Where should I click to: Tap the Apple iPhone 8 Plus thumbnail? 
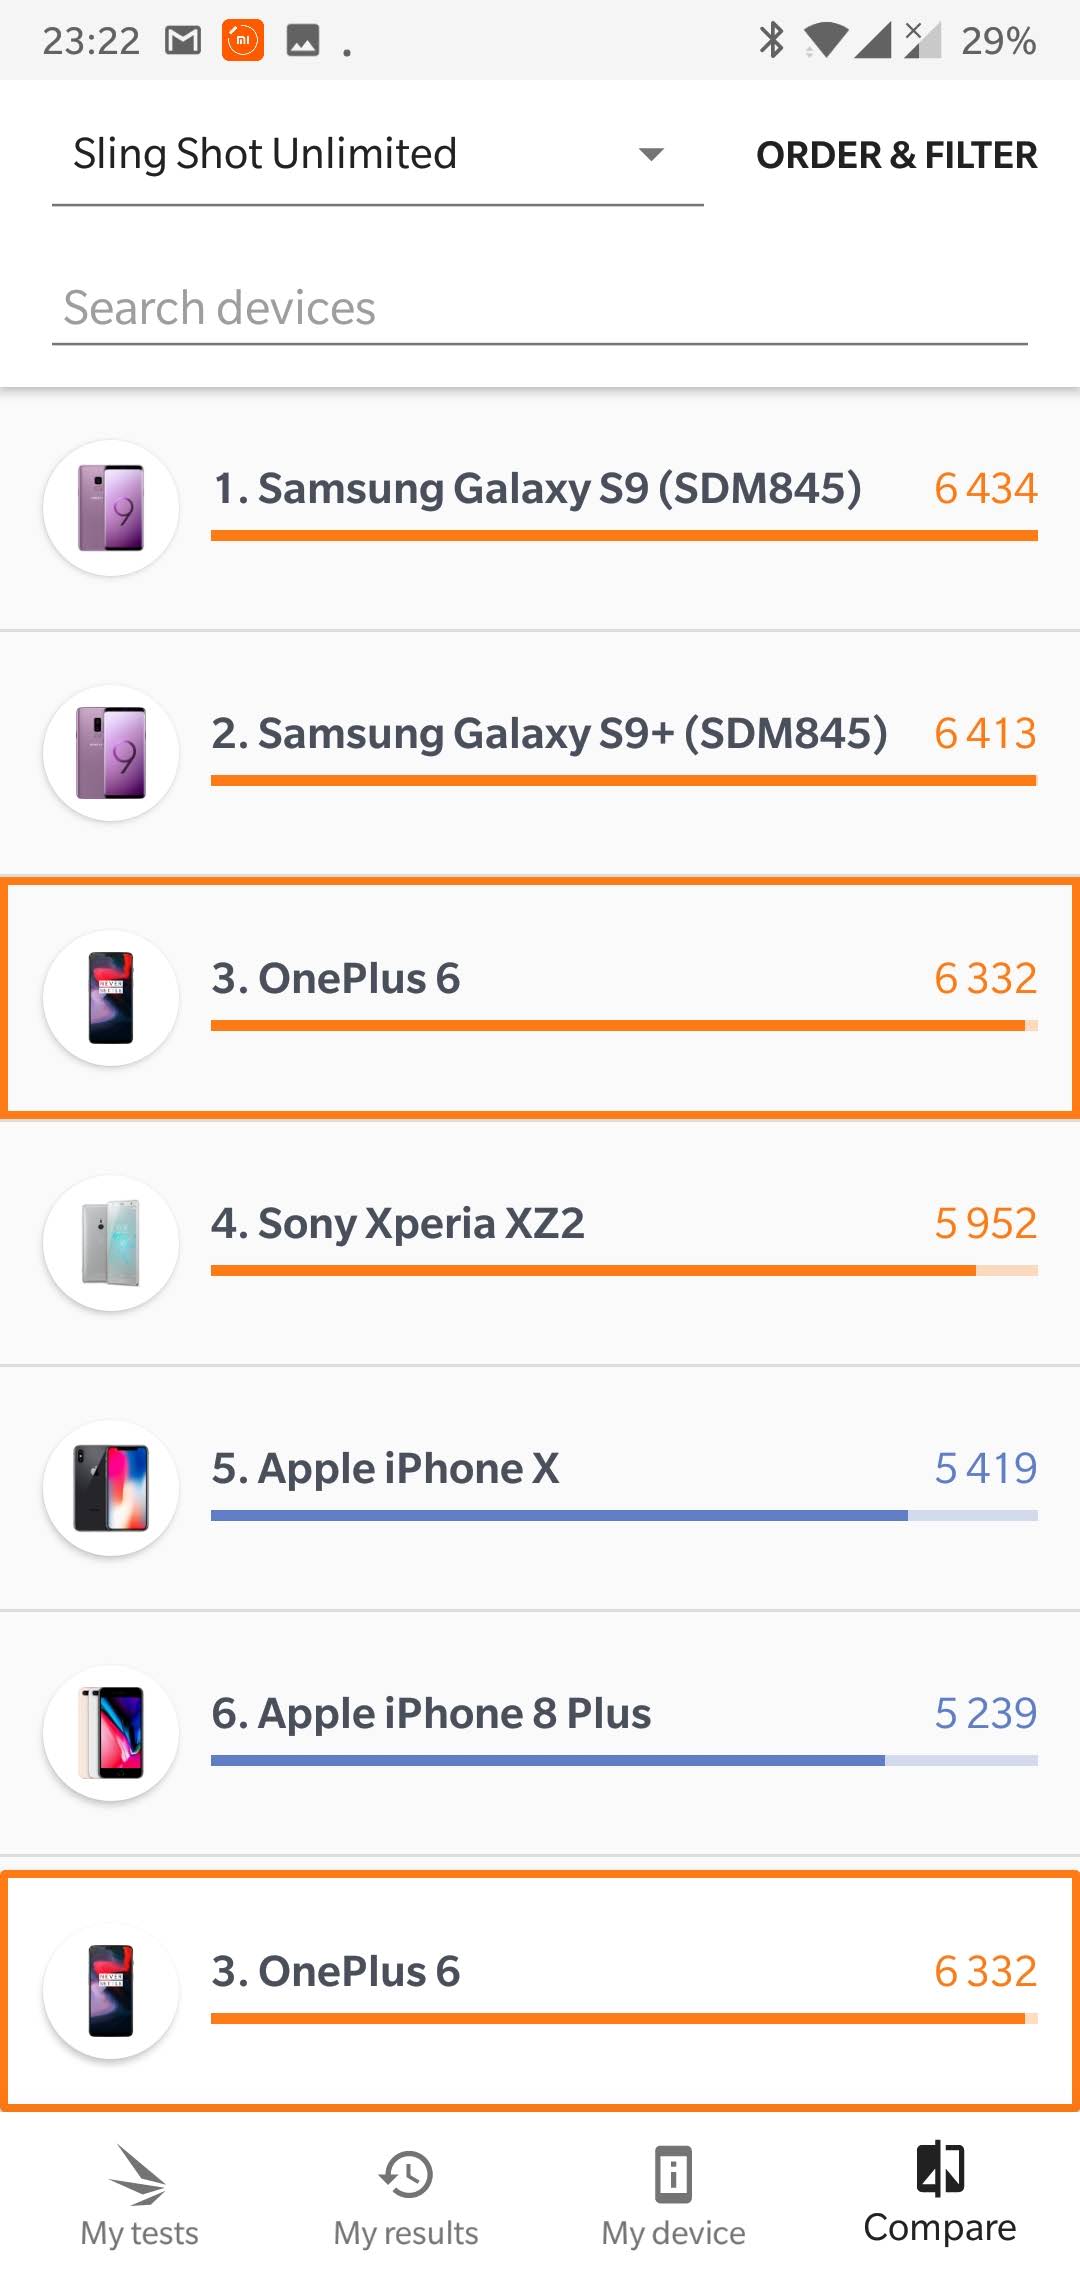pyautogui.click(x=111, y=1733)
